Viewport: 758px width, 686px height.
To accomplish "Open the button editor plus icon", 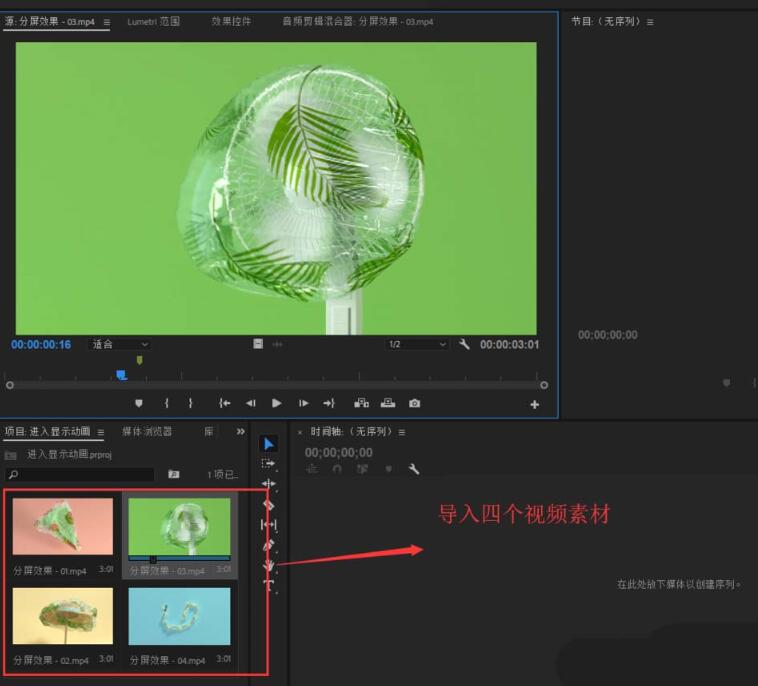I will [x=534, y=404].
